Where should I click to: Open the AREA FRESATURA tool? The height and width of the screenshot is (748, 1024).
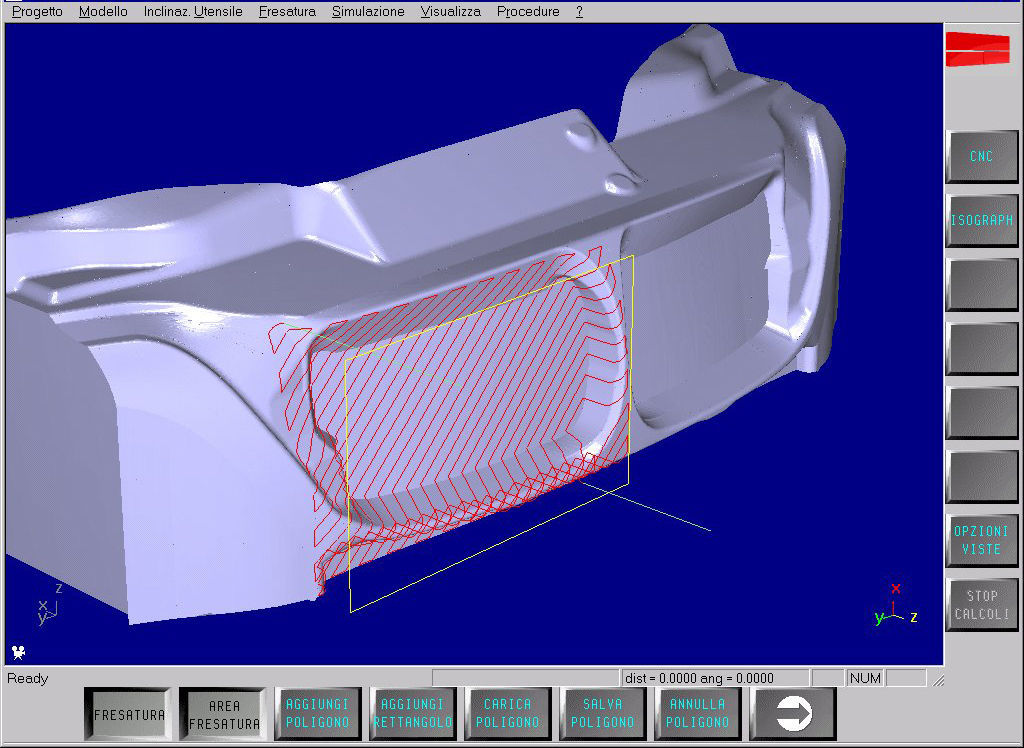[222, 714]
